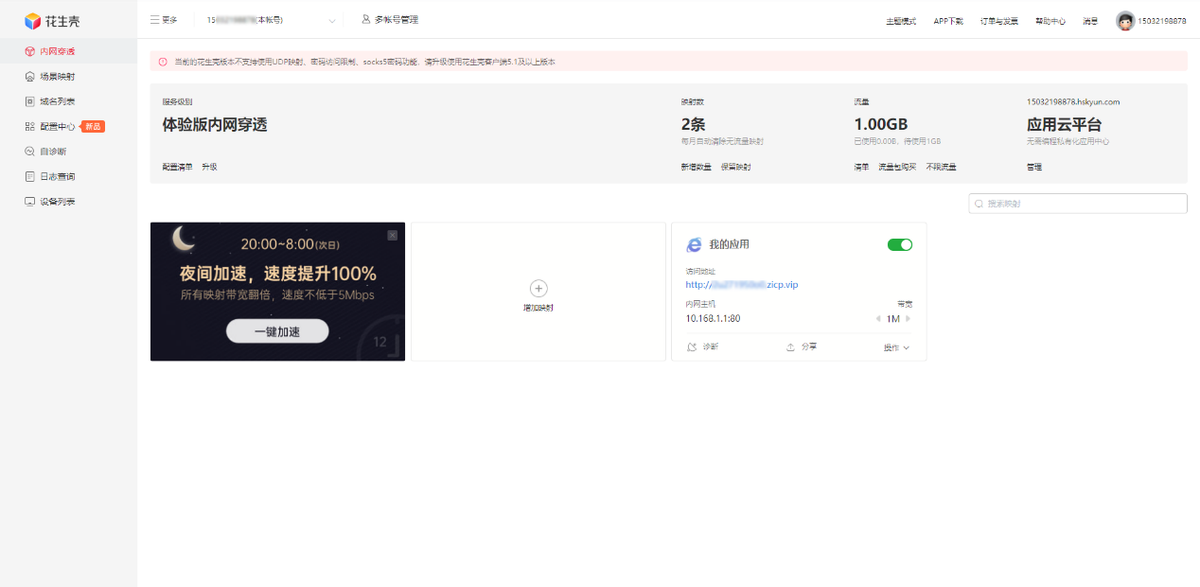Open 日志查询 in the sidebar
Screen dimensions: 1200x587
pos(56,177)
